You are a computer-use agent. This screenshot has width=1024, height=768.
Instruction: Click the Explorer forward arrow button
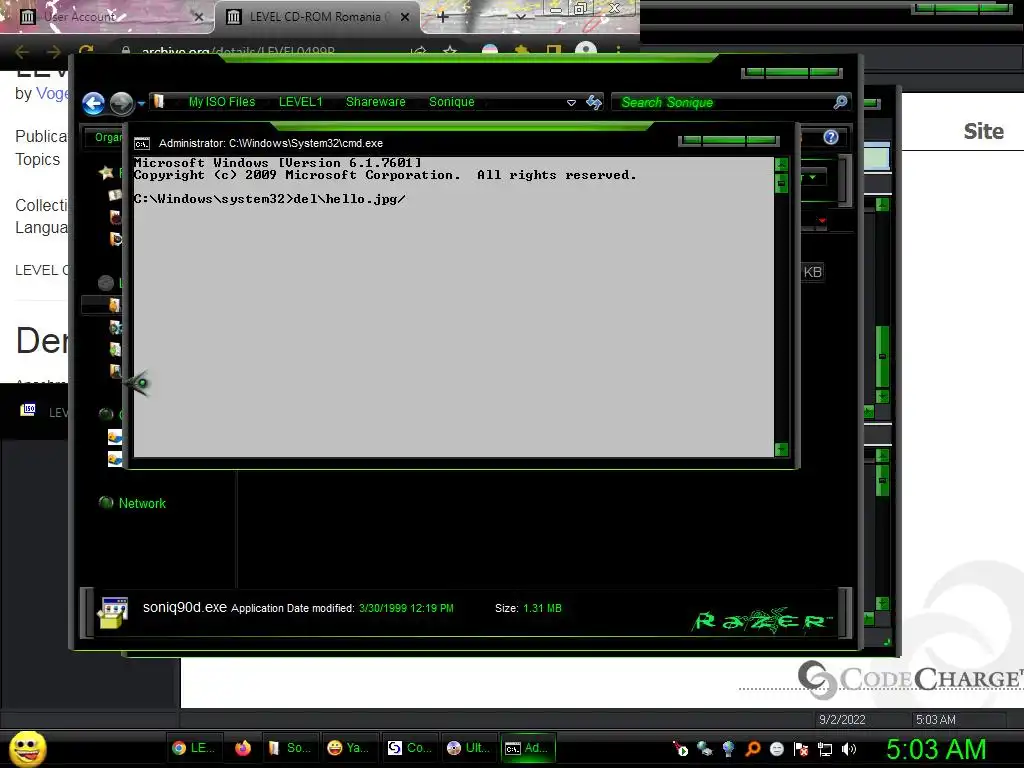click(121, 103)
